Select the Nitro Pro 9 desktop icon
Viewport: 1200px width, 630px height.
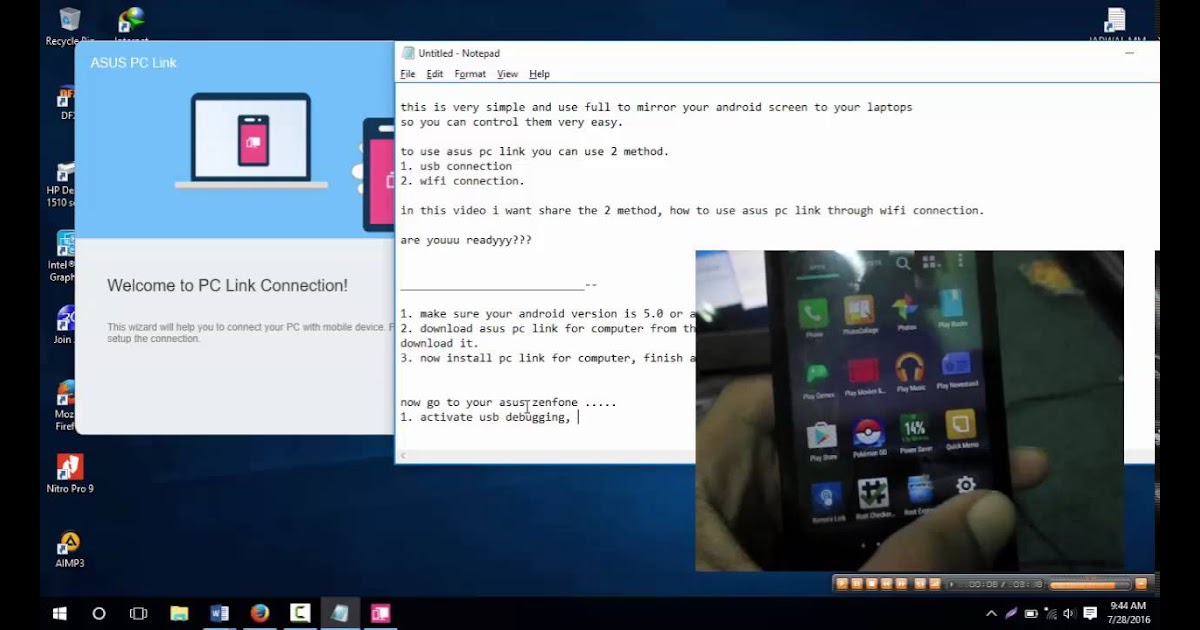pos(70,474)
